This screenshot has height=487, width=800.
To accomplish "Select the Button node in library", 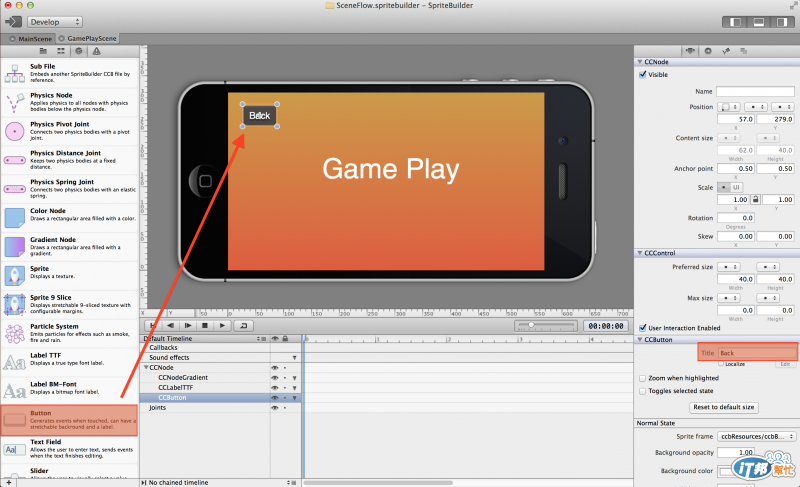I will point(69,420).
